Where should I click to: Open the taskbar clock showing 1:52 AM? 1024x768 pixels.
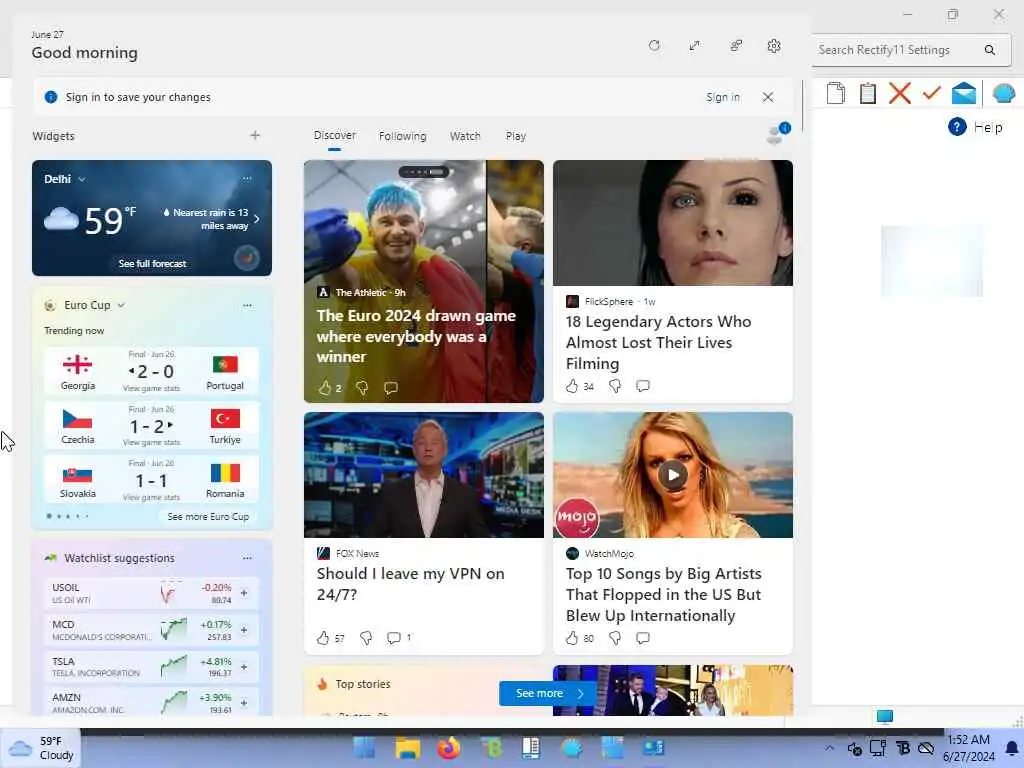[968, 748]
